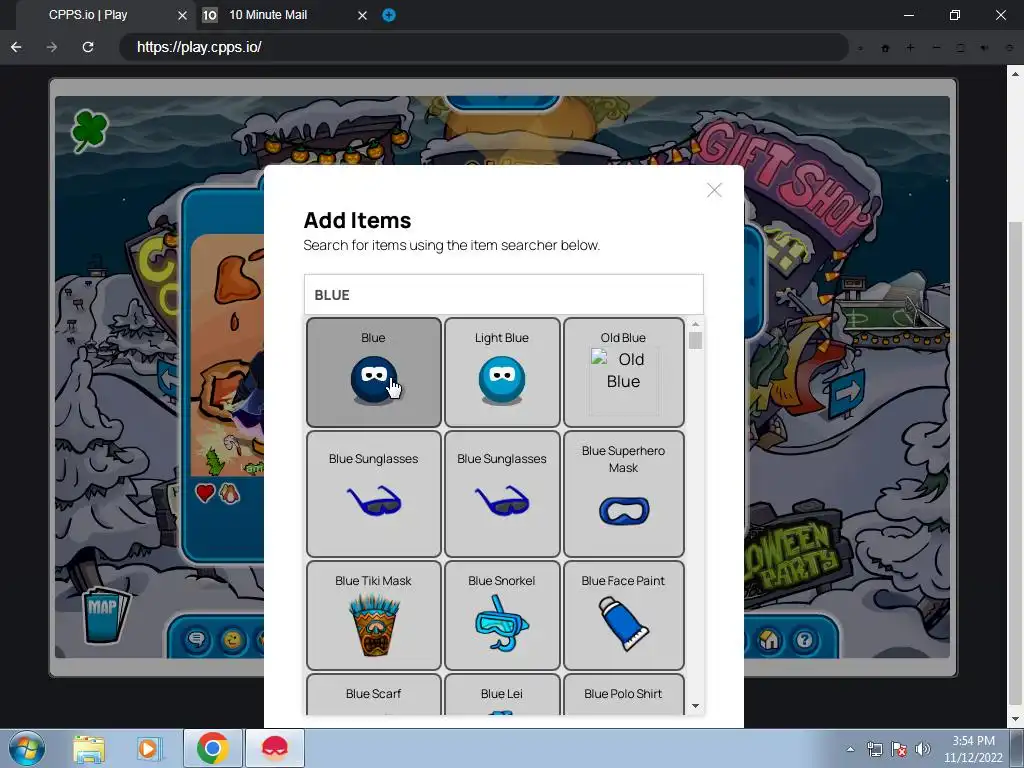Select the Blue Polo Shirt item
The height and width of the screenshot is (768, 1024).
coord(623,694)
